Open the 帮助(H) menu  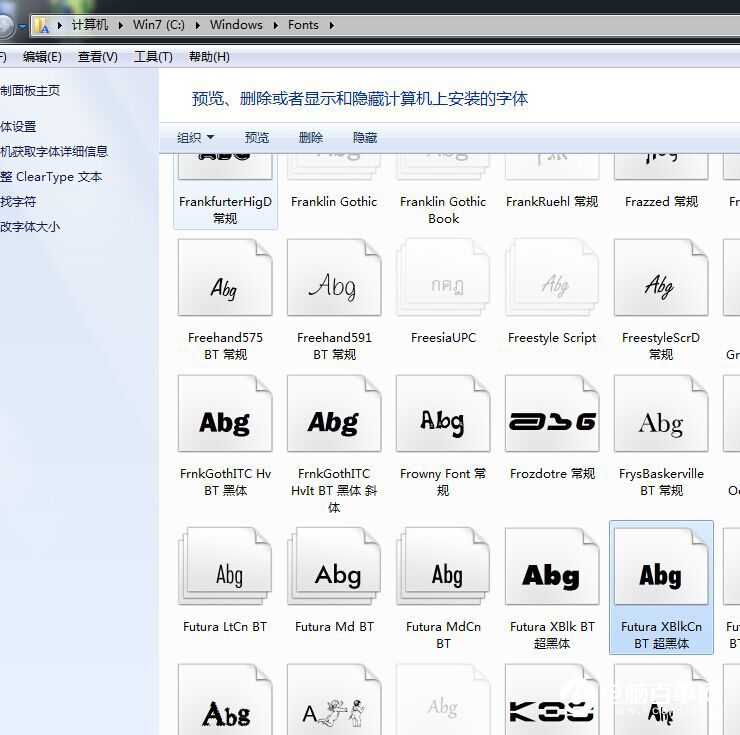[209, 57]
